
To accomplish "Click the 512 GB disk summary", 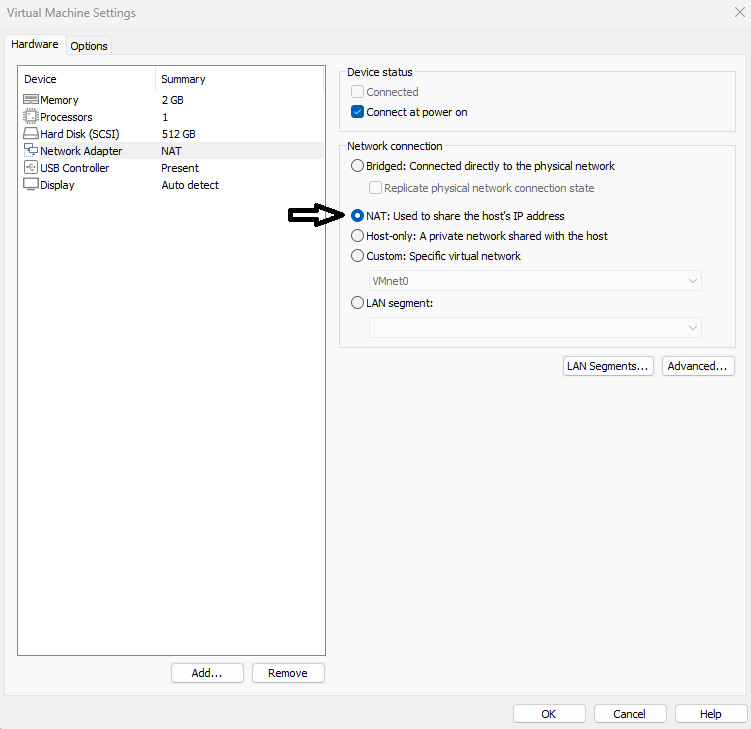I will coord(178,134).
